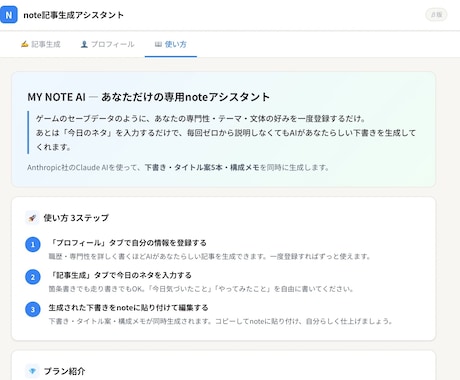The height and width of the screenshot is (380, 460).
Task: Click the rocket icon beside 使い方 3ステップ
Action: (x=32, y=218)
